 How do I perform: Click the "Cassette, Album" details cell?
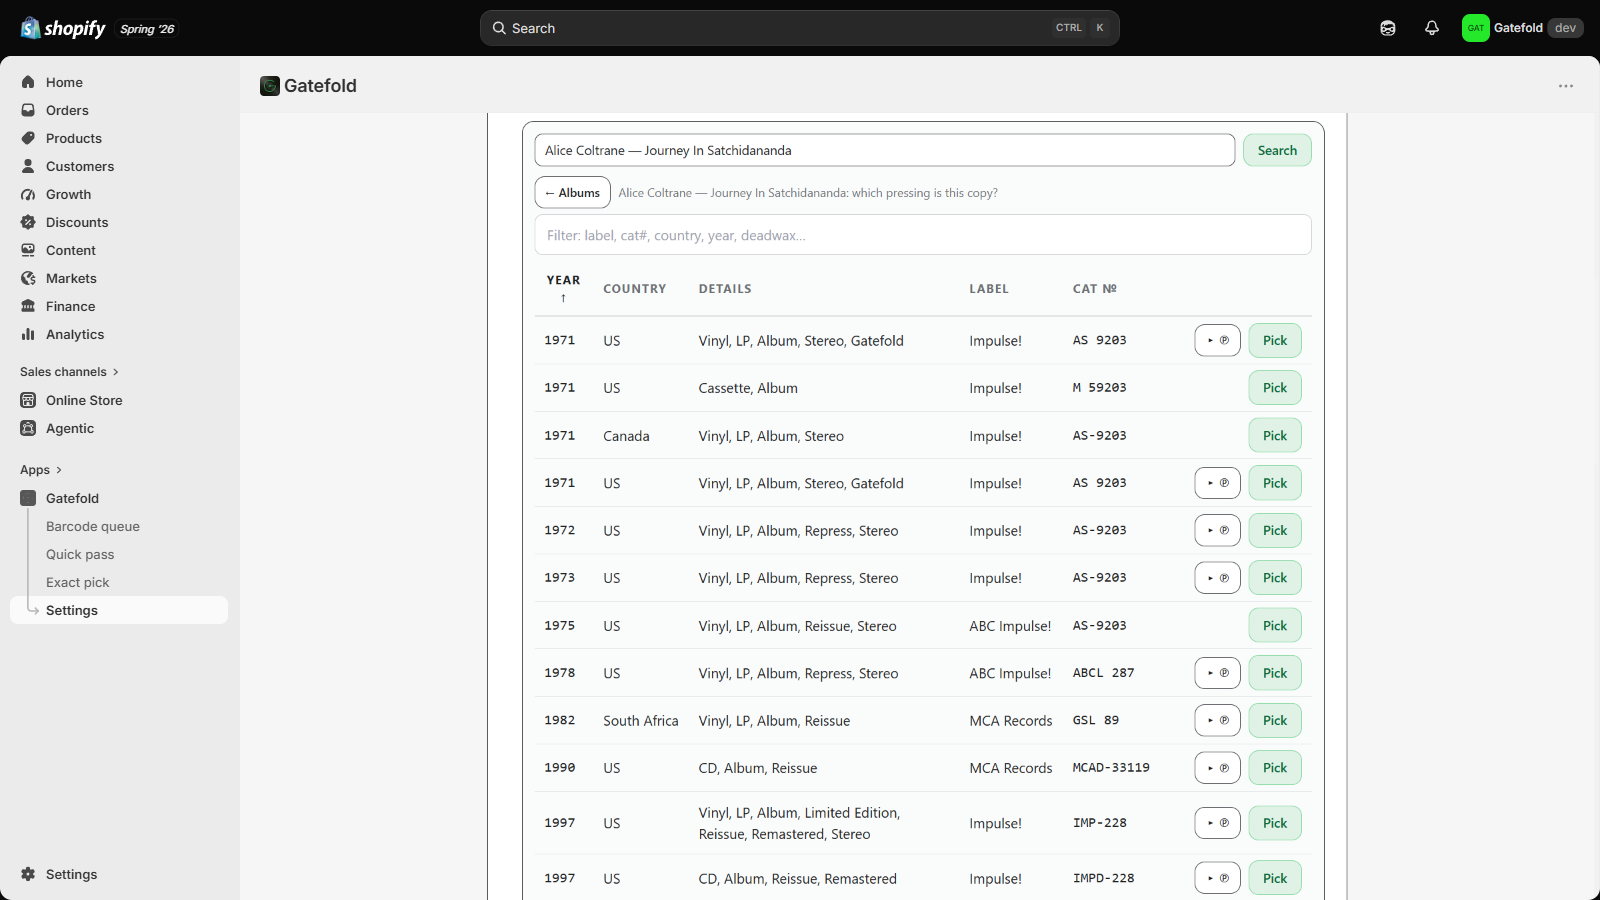748,388
